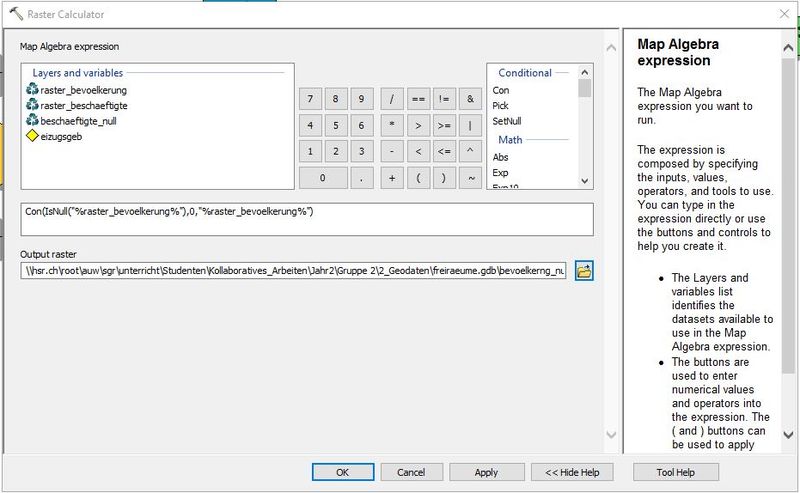
Task: Collapse help with Hide Help button
Action: (x=565, y=472)
